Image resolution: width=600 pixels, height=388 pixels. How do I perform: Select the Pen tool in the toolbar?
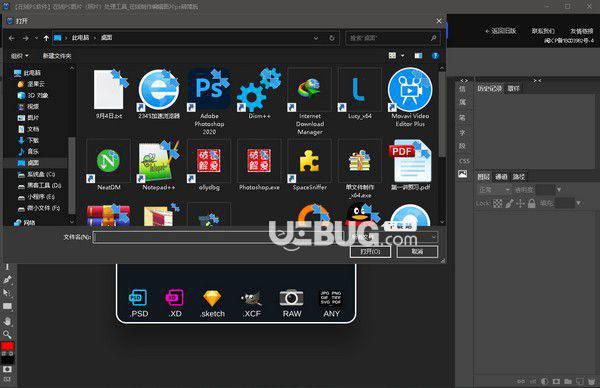7,280
